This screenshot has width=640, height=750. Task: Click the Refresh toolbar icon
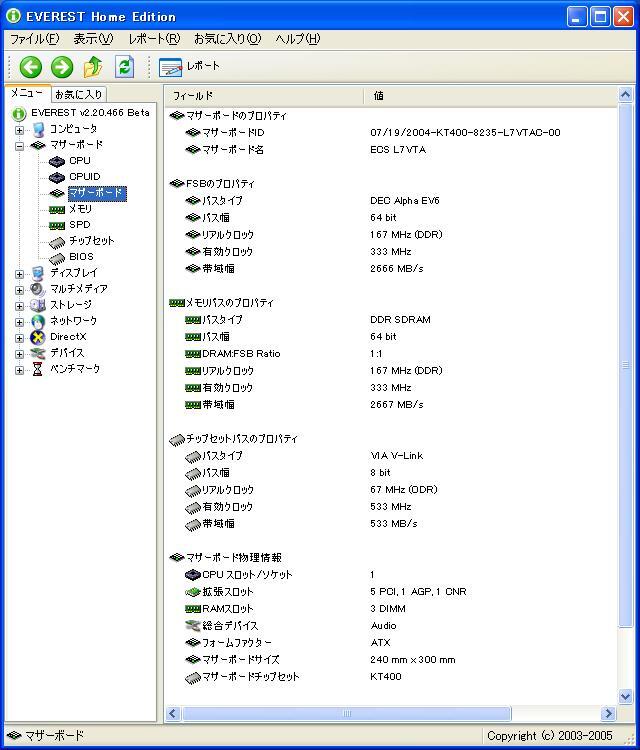click(124, 67)
